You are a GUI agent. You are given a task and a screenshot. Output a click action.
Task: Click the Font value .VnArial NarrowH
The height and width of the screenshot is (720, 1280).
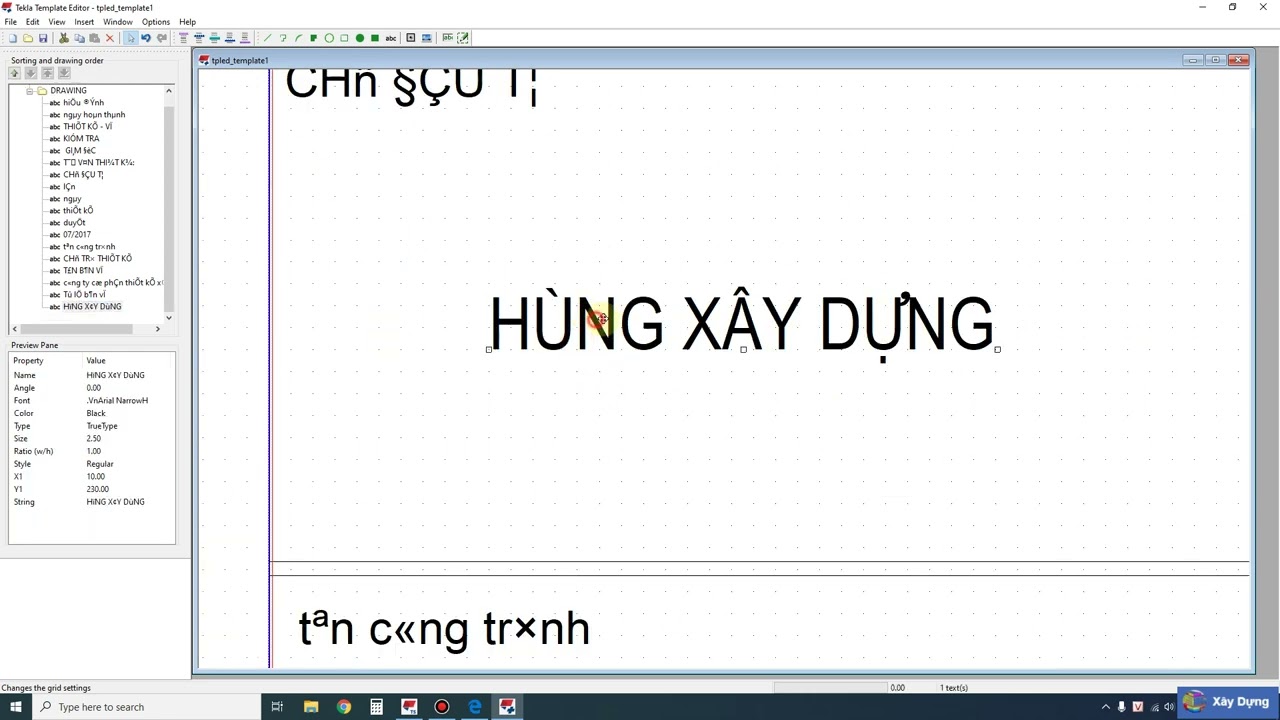click(117, 401)
